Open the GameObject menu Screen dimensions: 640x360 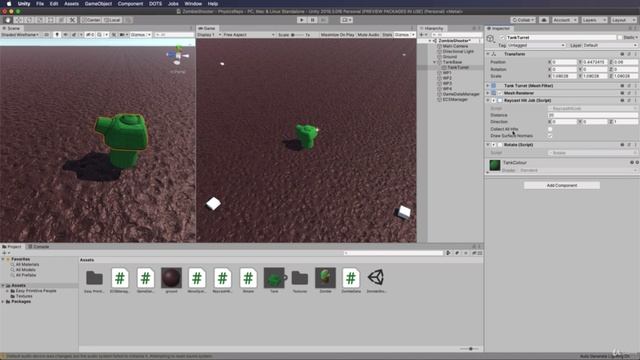coord(98,4)
